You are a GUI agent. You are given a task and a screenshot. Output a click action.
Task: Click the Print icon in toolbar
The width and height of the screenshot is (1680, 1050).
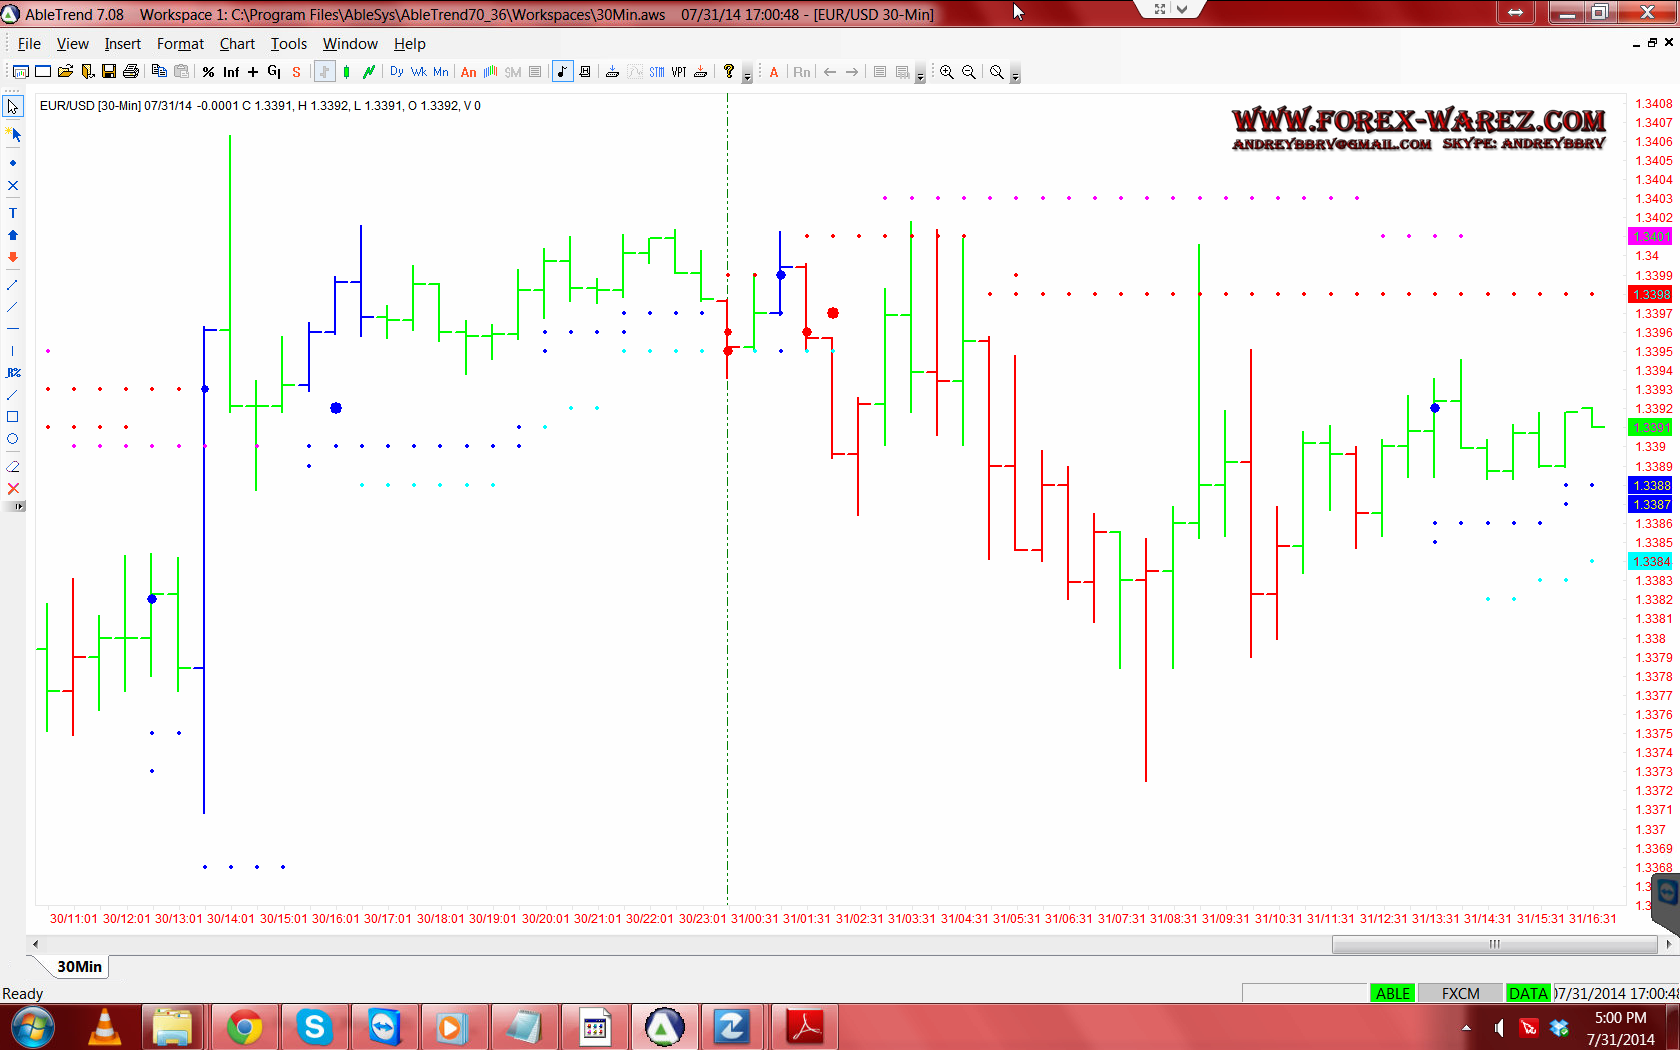130,72
